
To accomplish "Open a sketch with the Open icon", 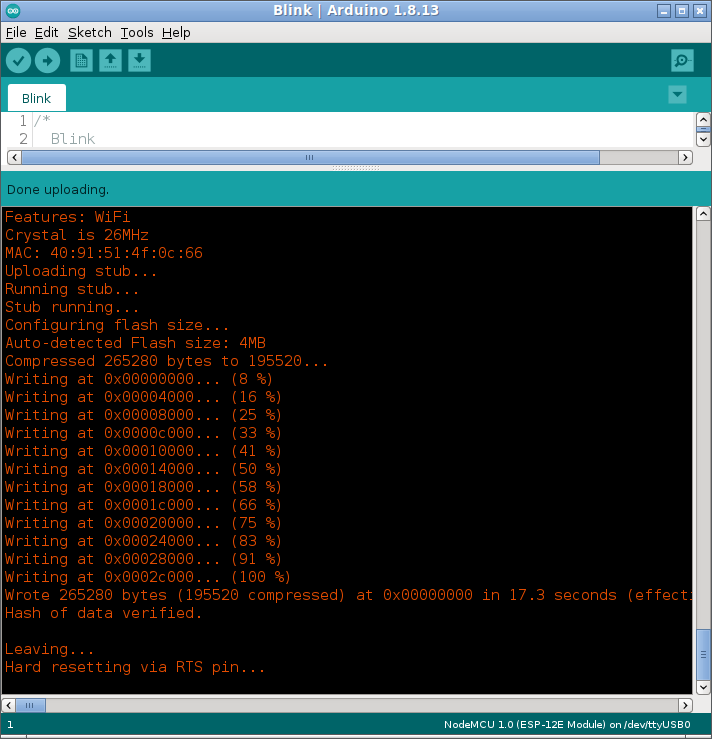I will [x=110, y=61].
